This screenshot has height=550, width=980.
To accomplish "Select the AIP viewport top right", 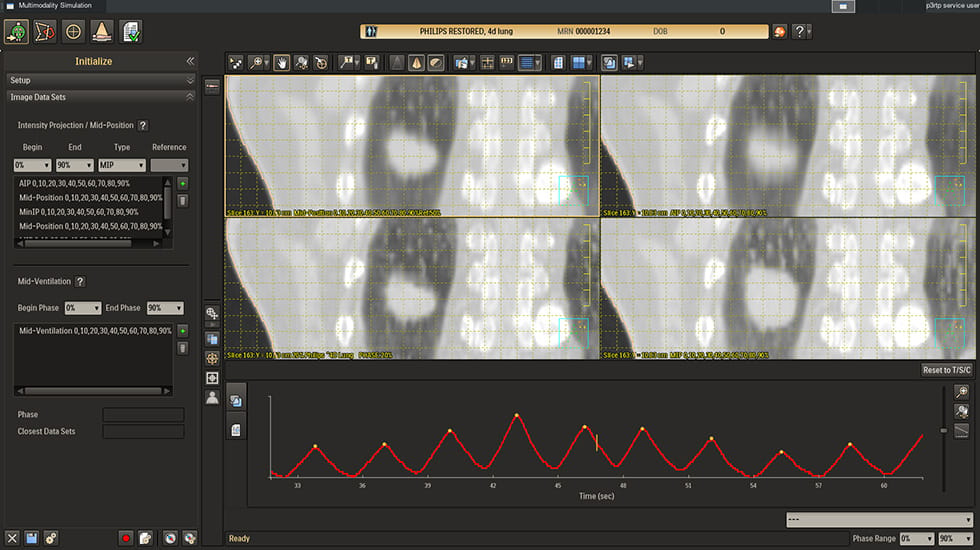I will point(788,146).
